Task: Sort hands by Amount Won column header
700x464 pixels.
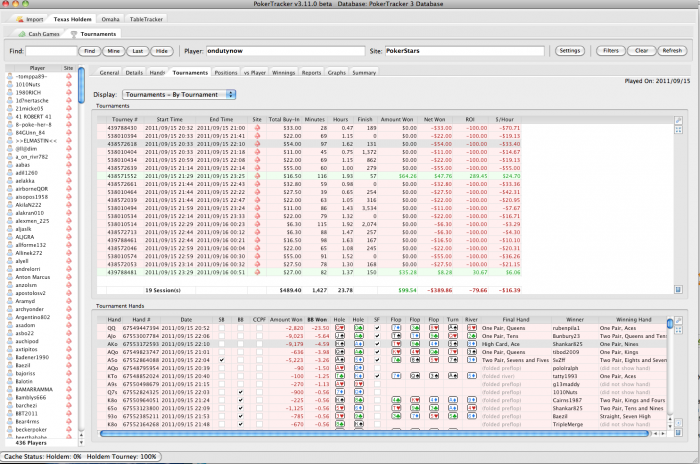Action: pyautogui.click(x=287, y=318)
